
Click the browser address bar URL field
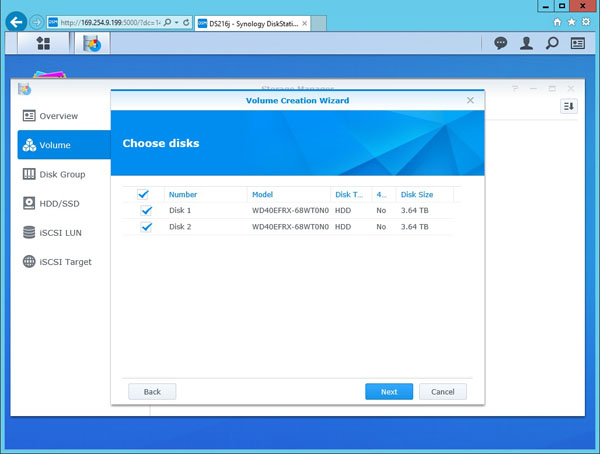coord(110,21)
